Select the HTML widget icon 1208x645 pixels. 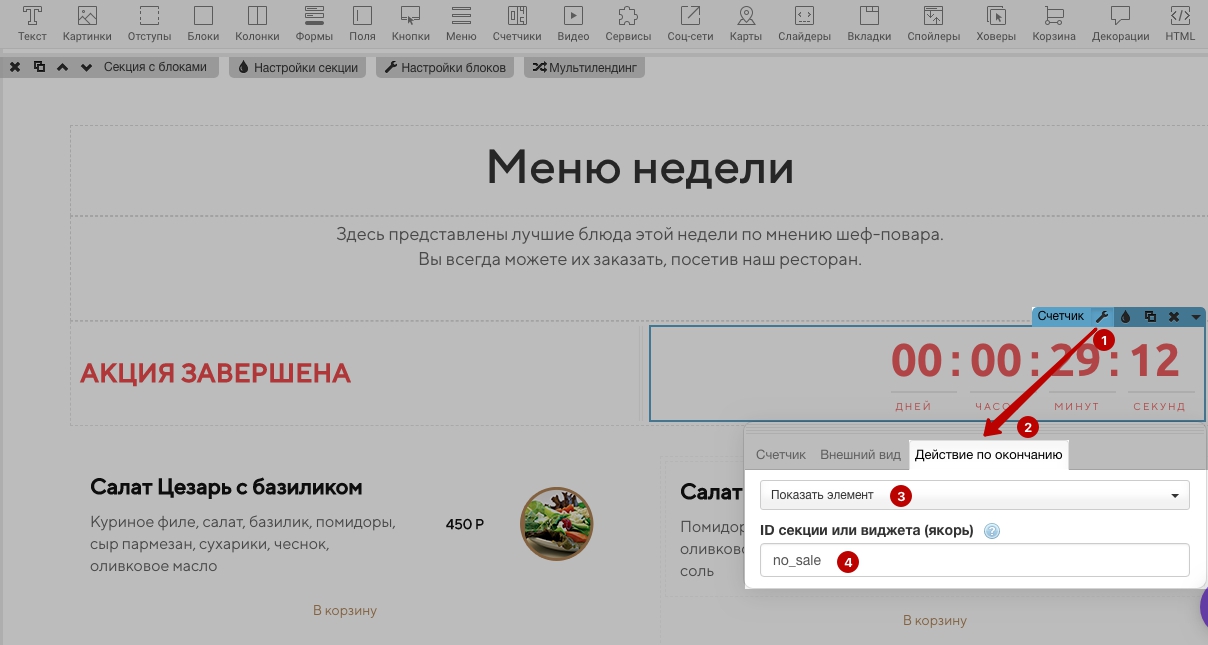tap(1180, 24)
